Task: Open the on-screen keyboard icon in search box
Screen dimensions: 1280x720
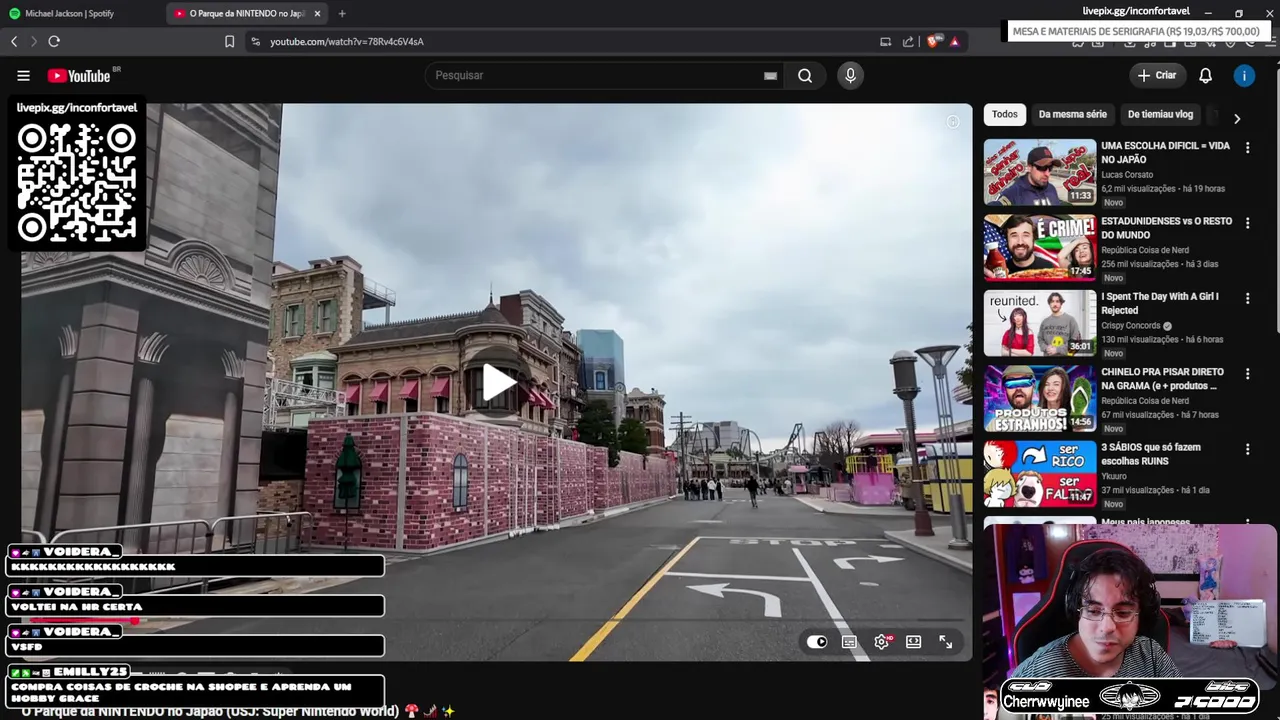Action: [770, 75]
